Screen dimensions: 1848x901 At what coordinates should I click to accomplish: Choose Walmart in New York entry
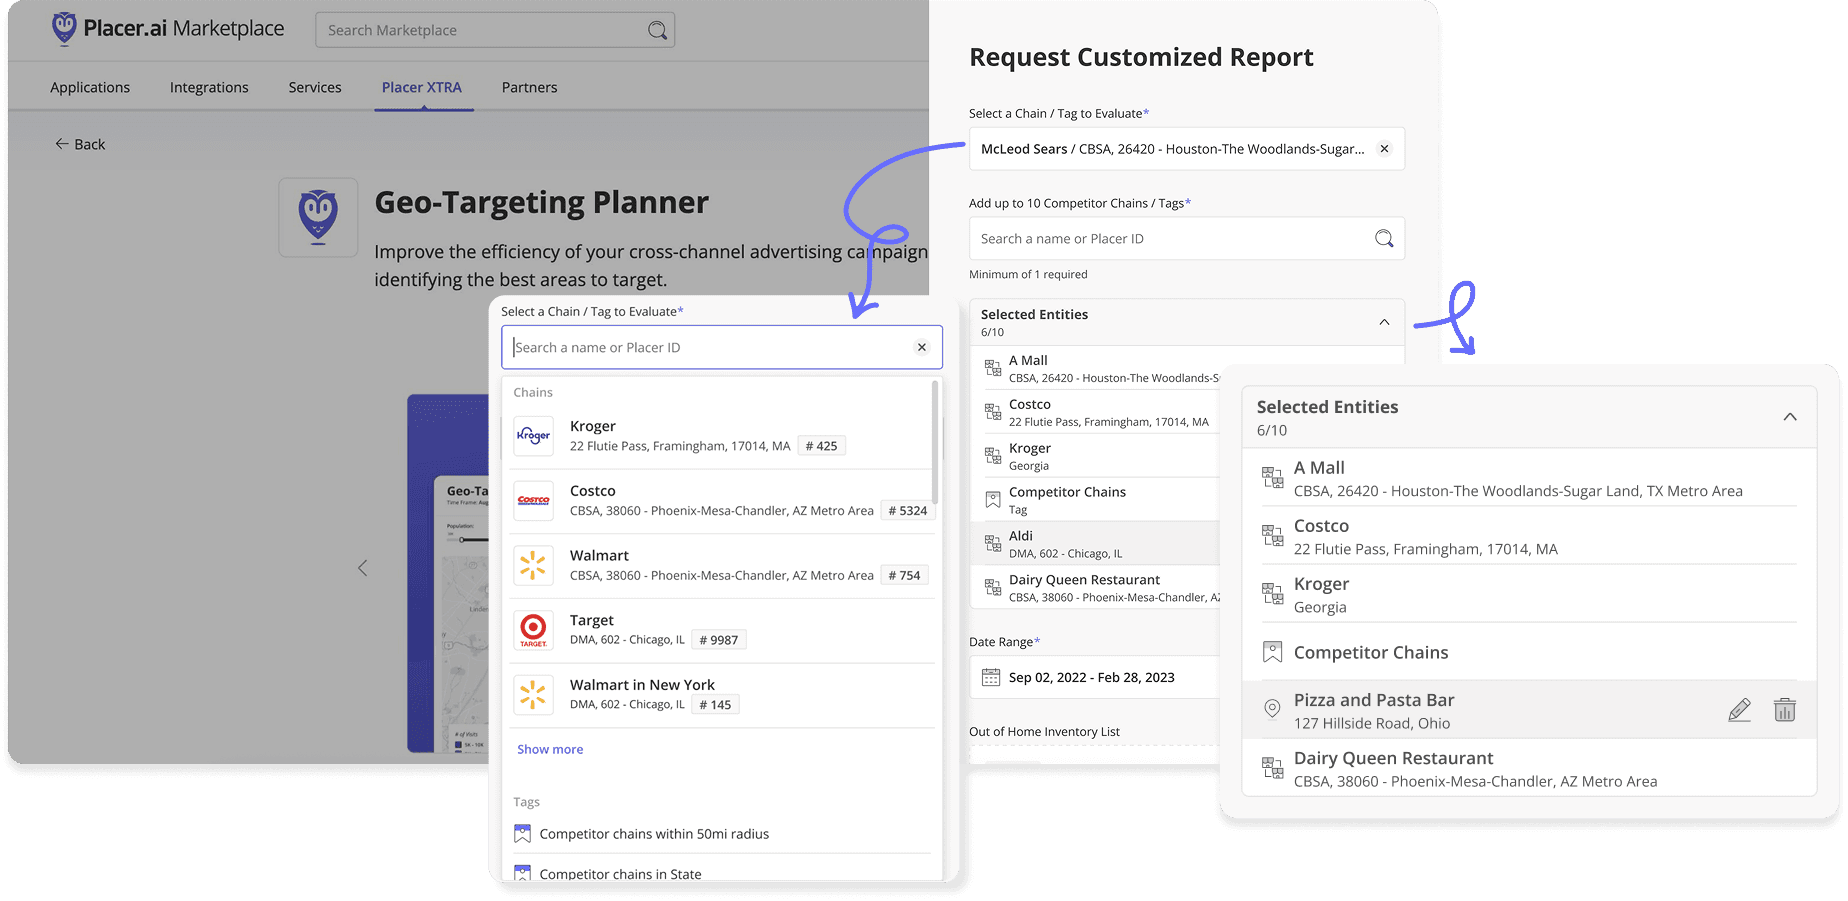pos(722,694)
